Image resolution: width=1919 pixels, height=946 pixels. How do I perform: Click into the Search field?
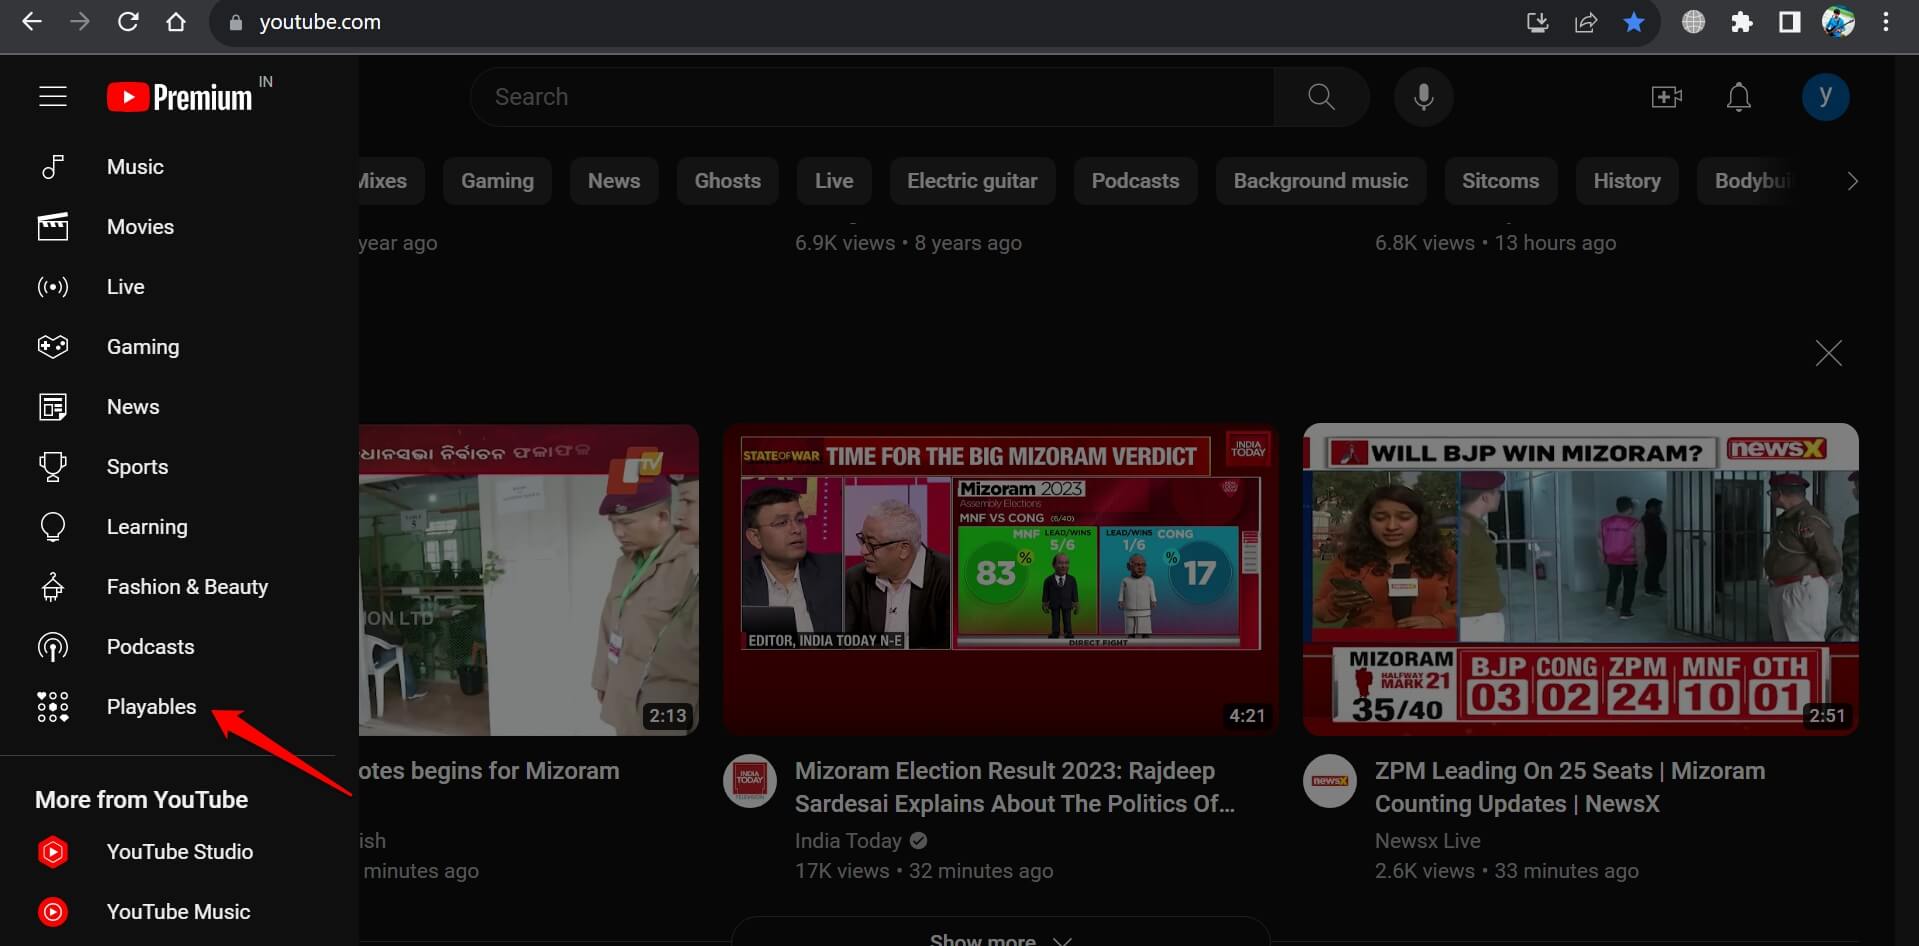pyautogui.click(x=873, y=97)
